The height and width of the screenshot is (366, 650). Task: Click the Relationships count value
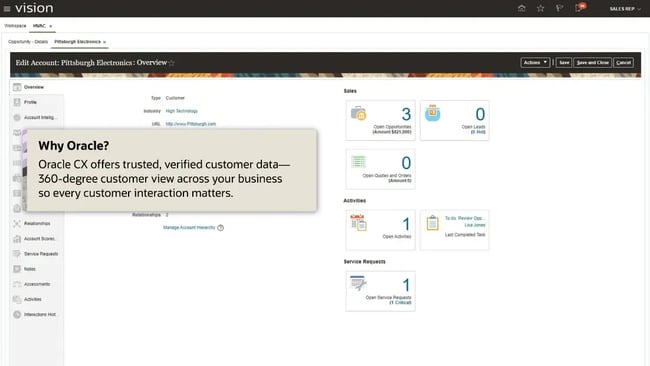click(167, 215)
